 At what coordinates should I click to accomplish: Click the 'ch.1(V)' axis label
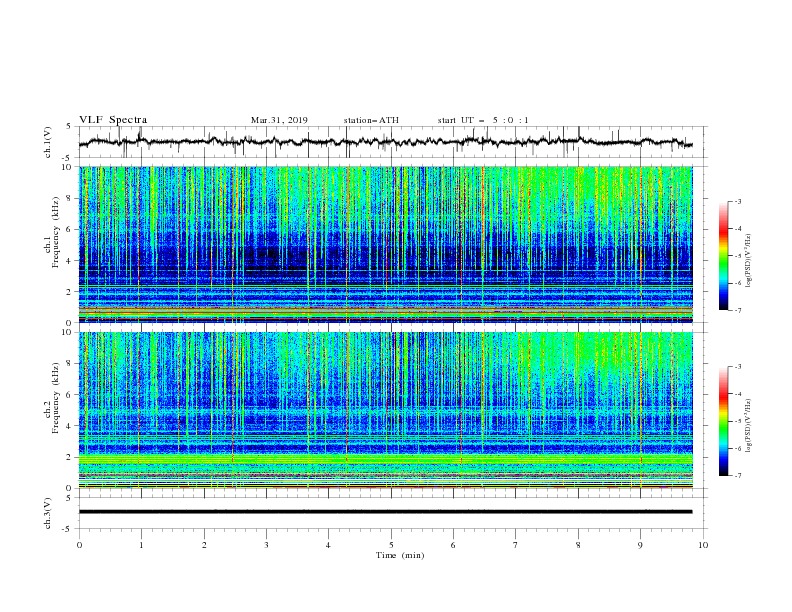tap(48, 142)
